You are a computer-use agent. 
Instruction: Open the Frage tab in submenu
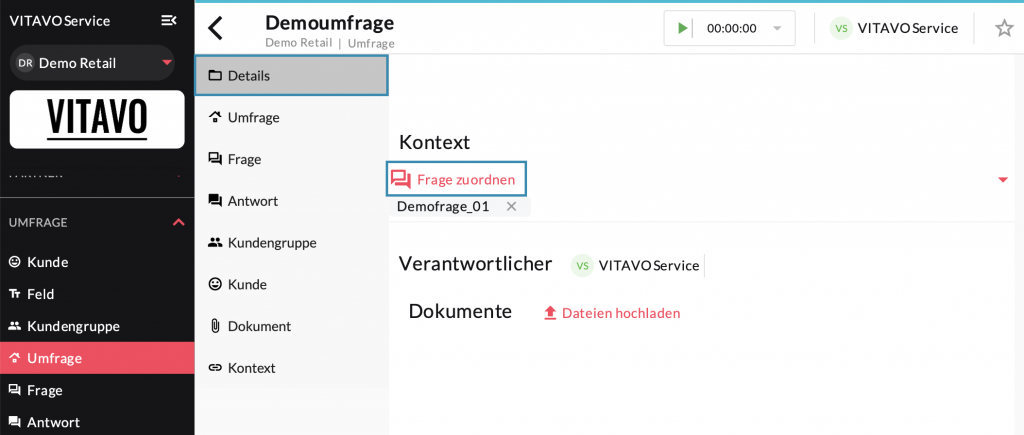pos(244,159)
